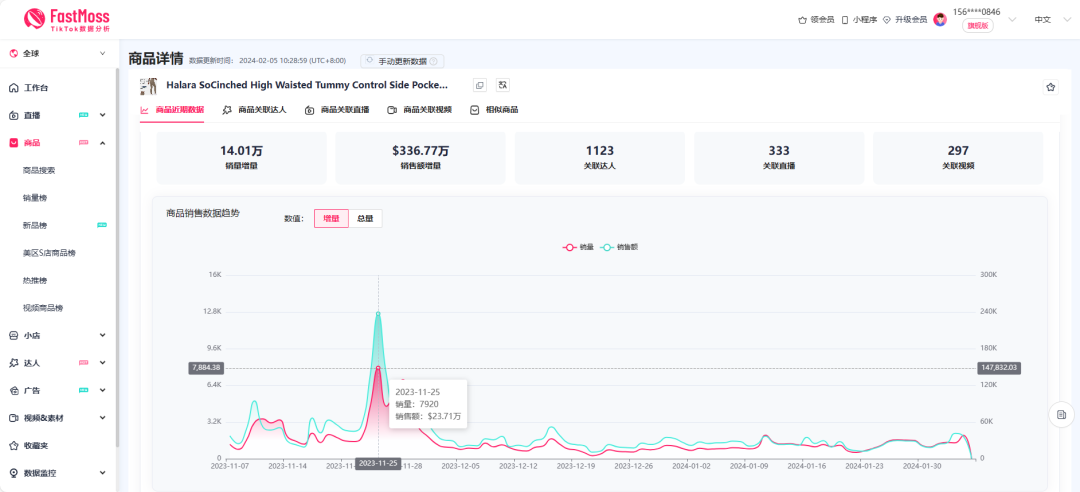Expand the 达人 sidebar section
Image resolution: width=1080 pixels, height=492 pixels.
click(102, 363)
